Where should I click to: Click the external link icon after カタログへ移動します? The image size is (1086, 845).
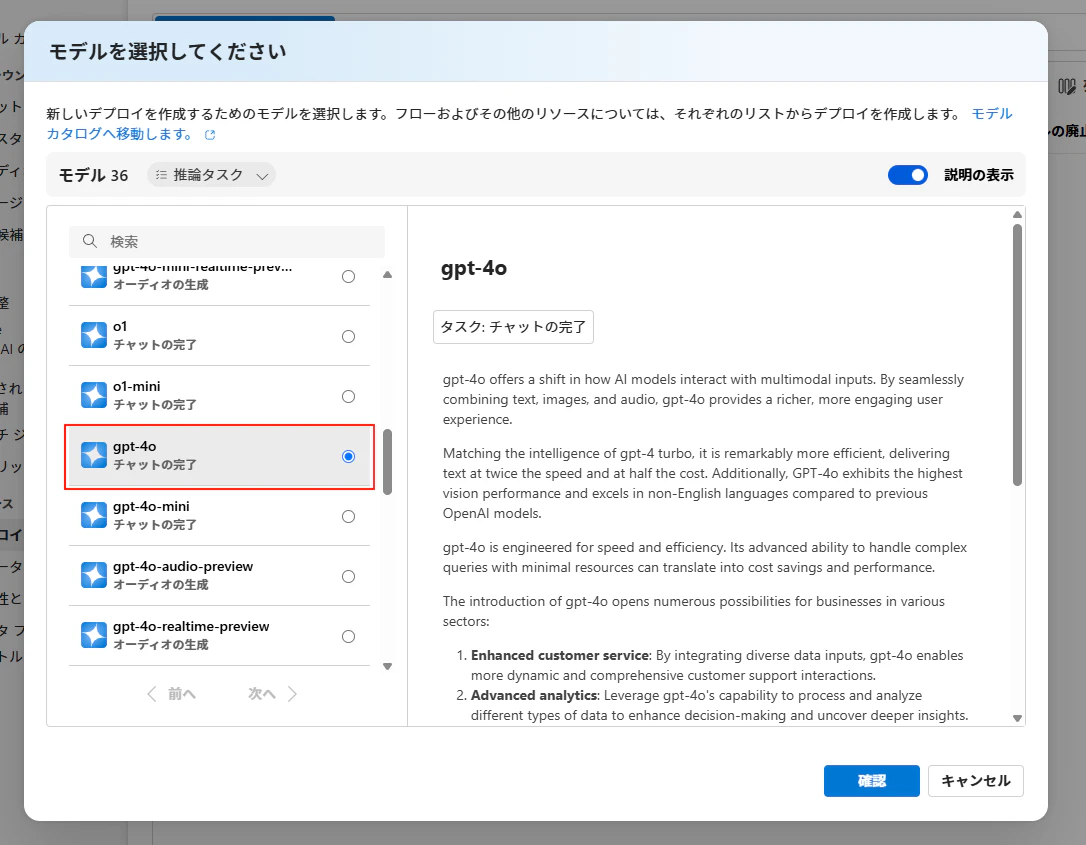pos(210,135)
